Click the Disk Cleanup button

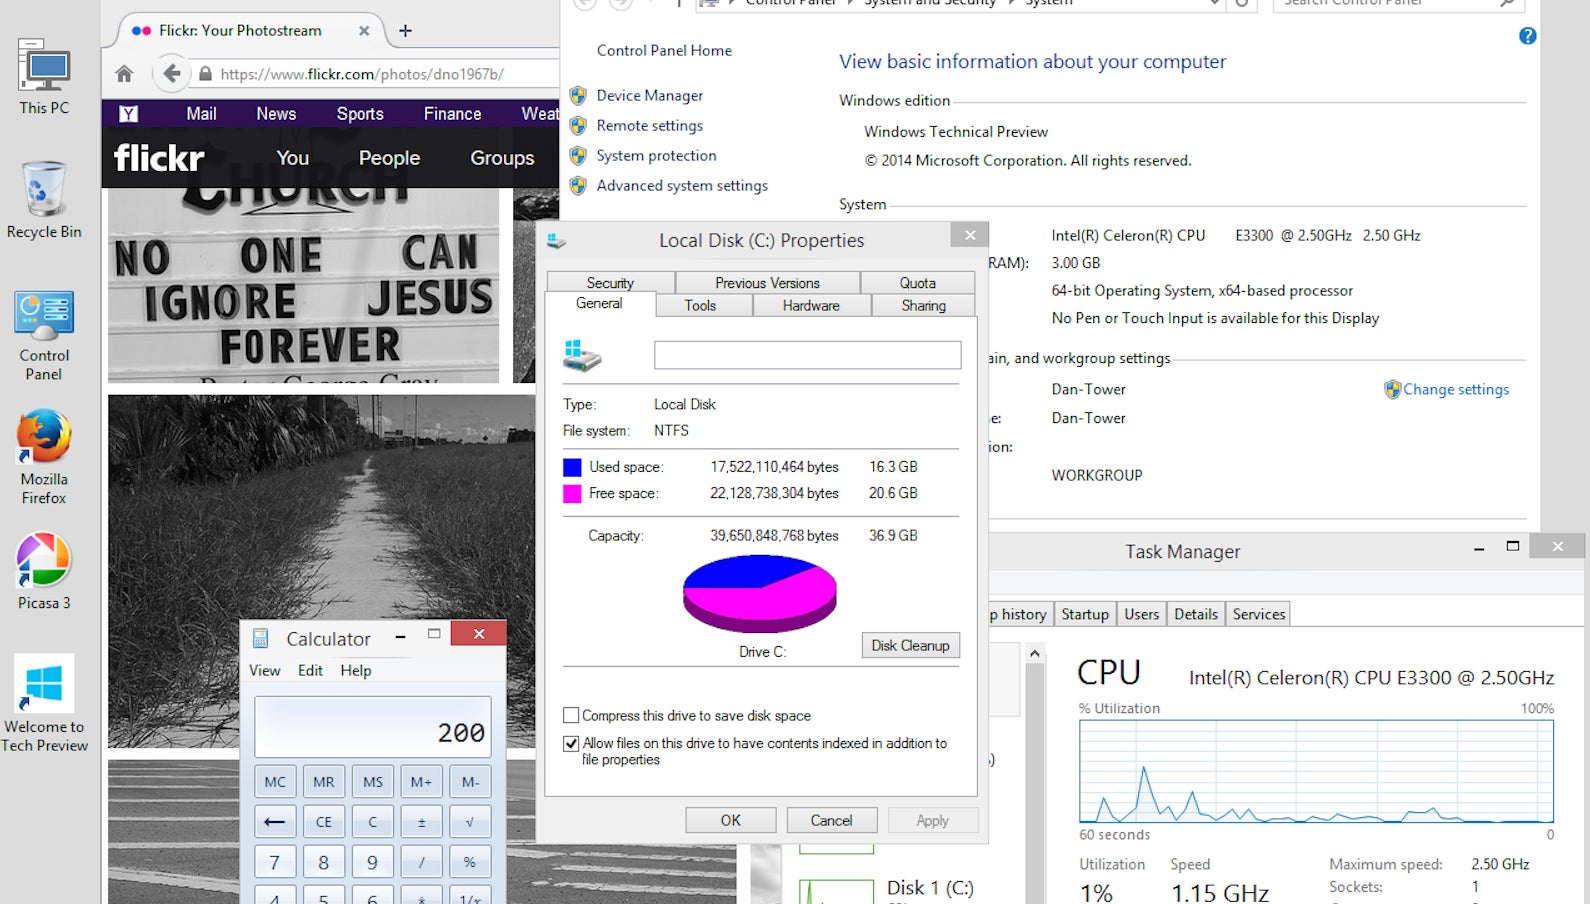(x=910, y=646)
